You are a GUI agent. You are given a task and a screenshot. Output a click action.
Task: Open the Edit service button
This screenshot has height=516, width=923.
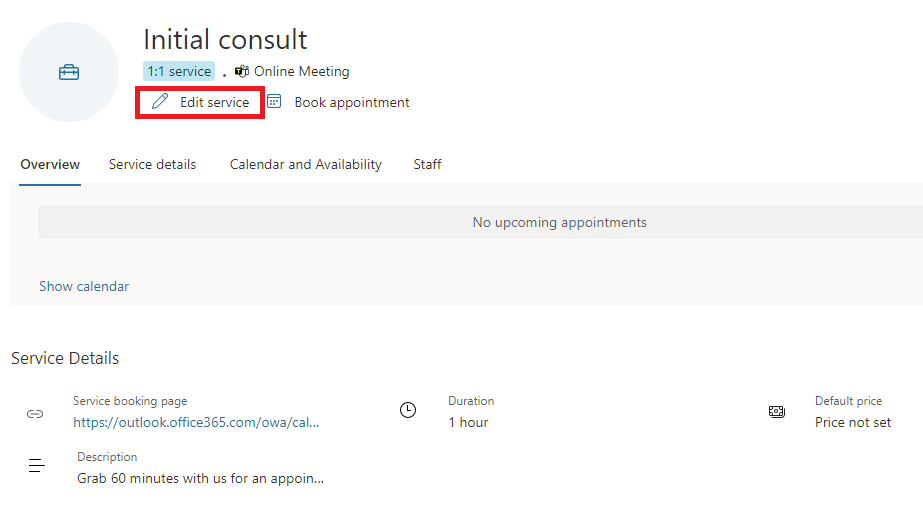200,102
